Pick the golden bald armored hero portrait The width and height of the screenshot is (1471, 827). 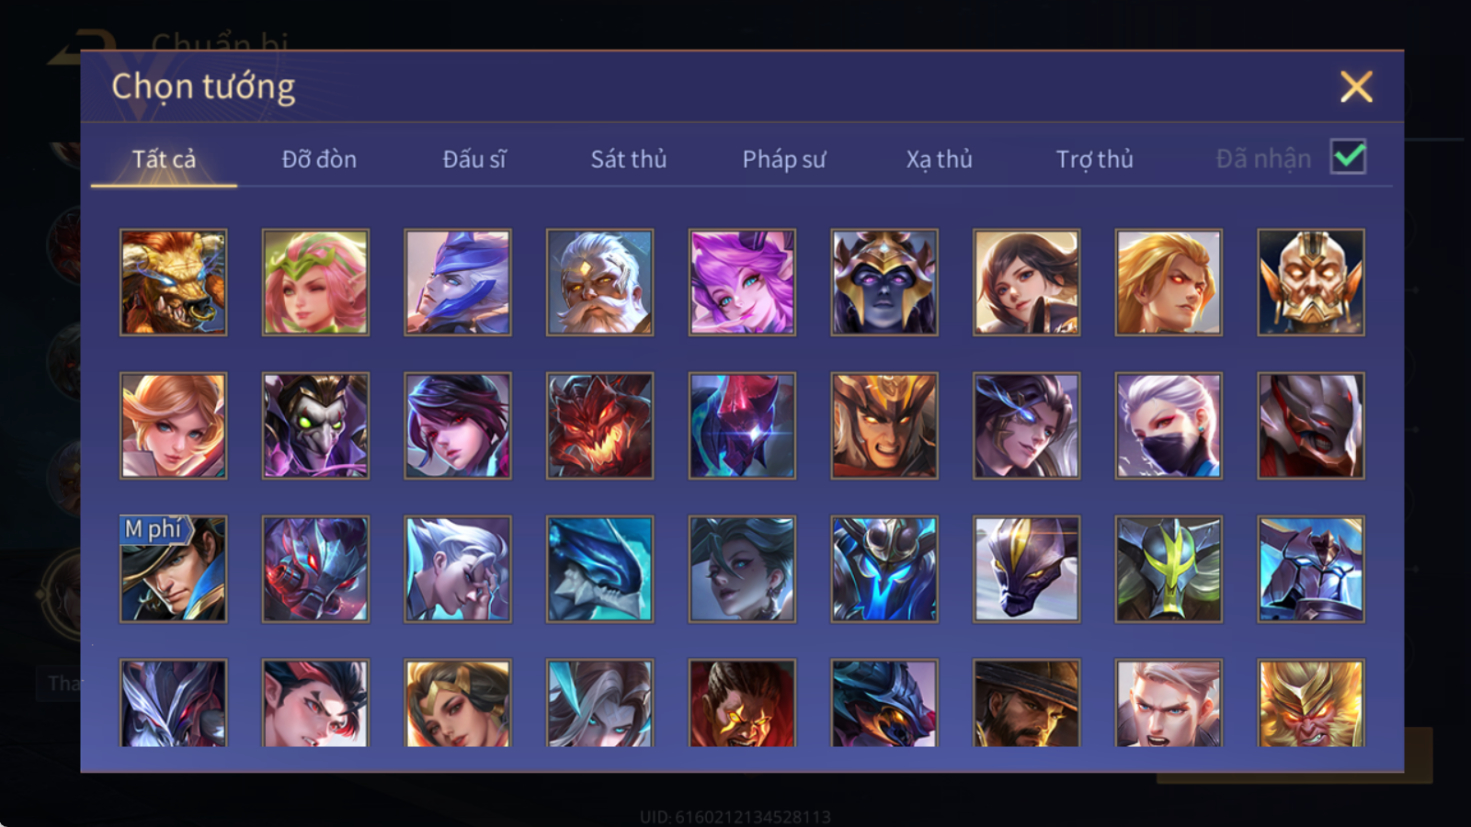pos(1311,282)
